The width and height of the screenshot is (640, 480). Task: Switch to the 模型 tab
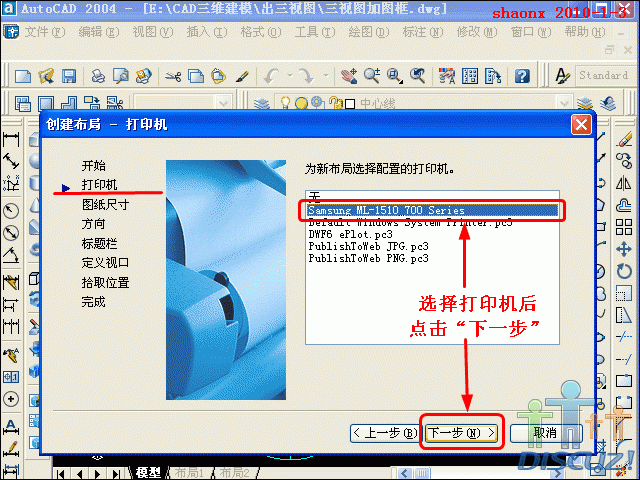pyautogui.click(x=148, y=473)
